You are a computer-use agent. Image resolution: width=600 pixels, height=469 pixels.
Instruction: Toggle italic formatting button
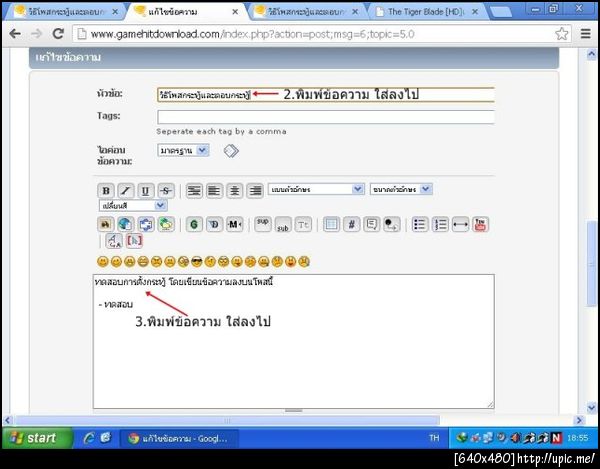(x=126, y=191)
